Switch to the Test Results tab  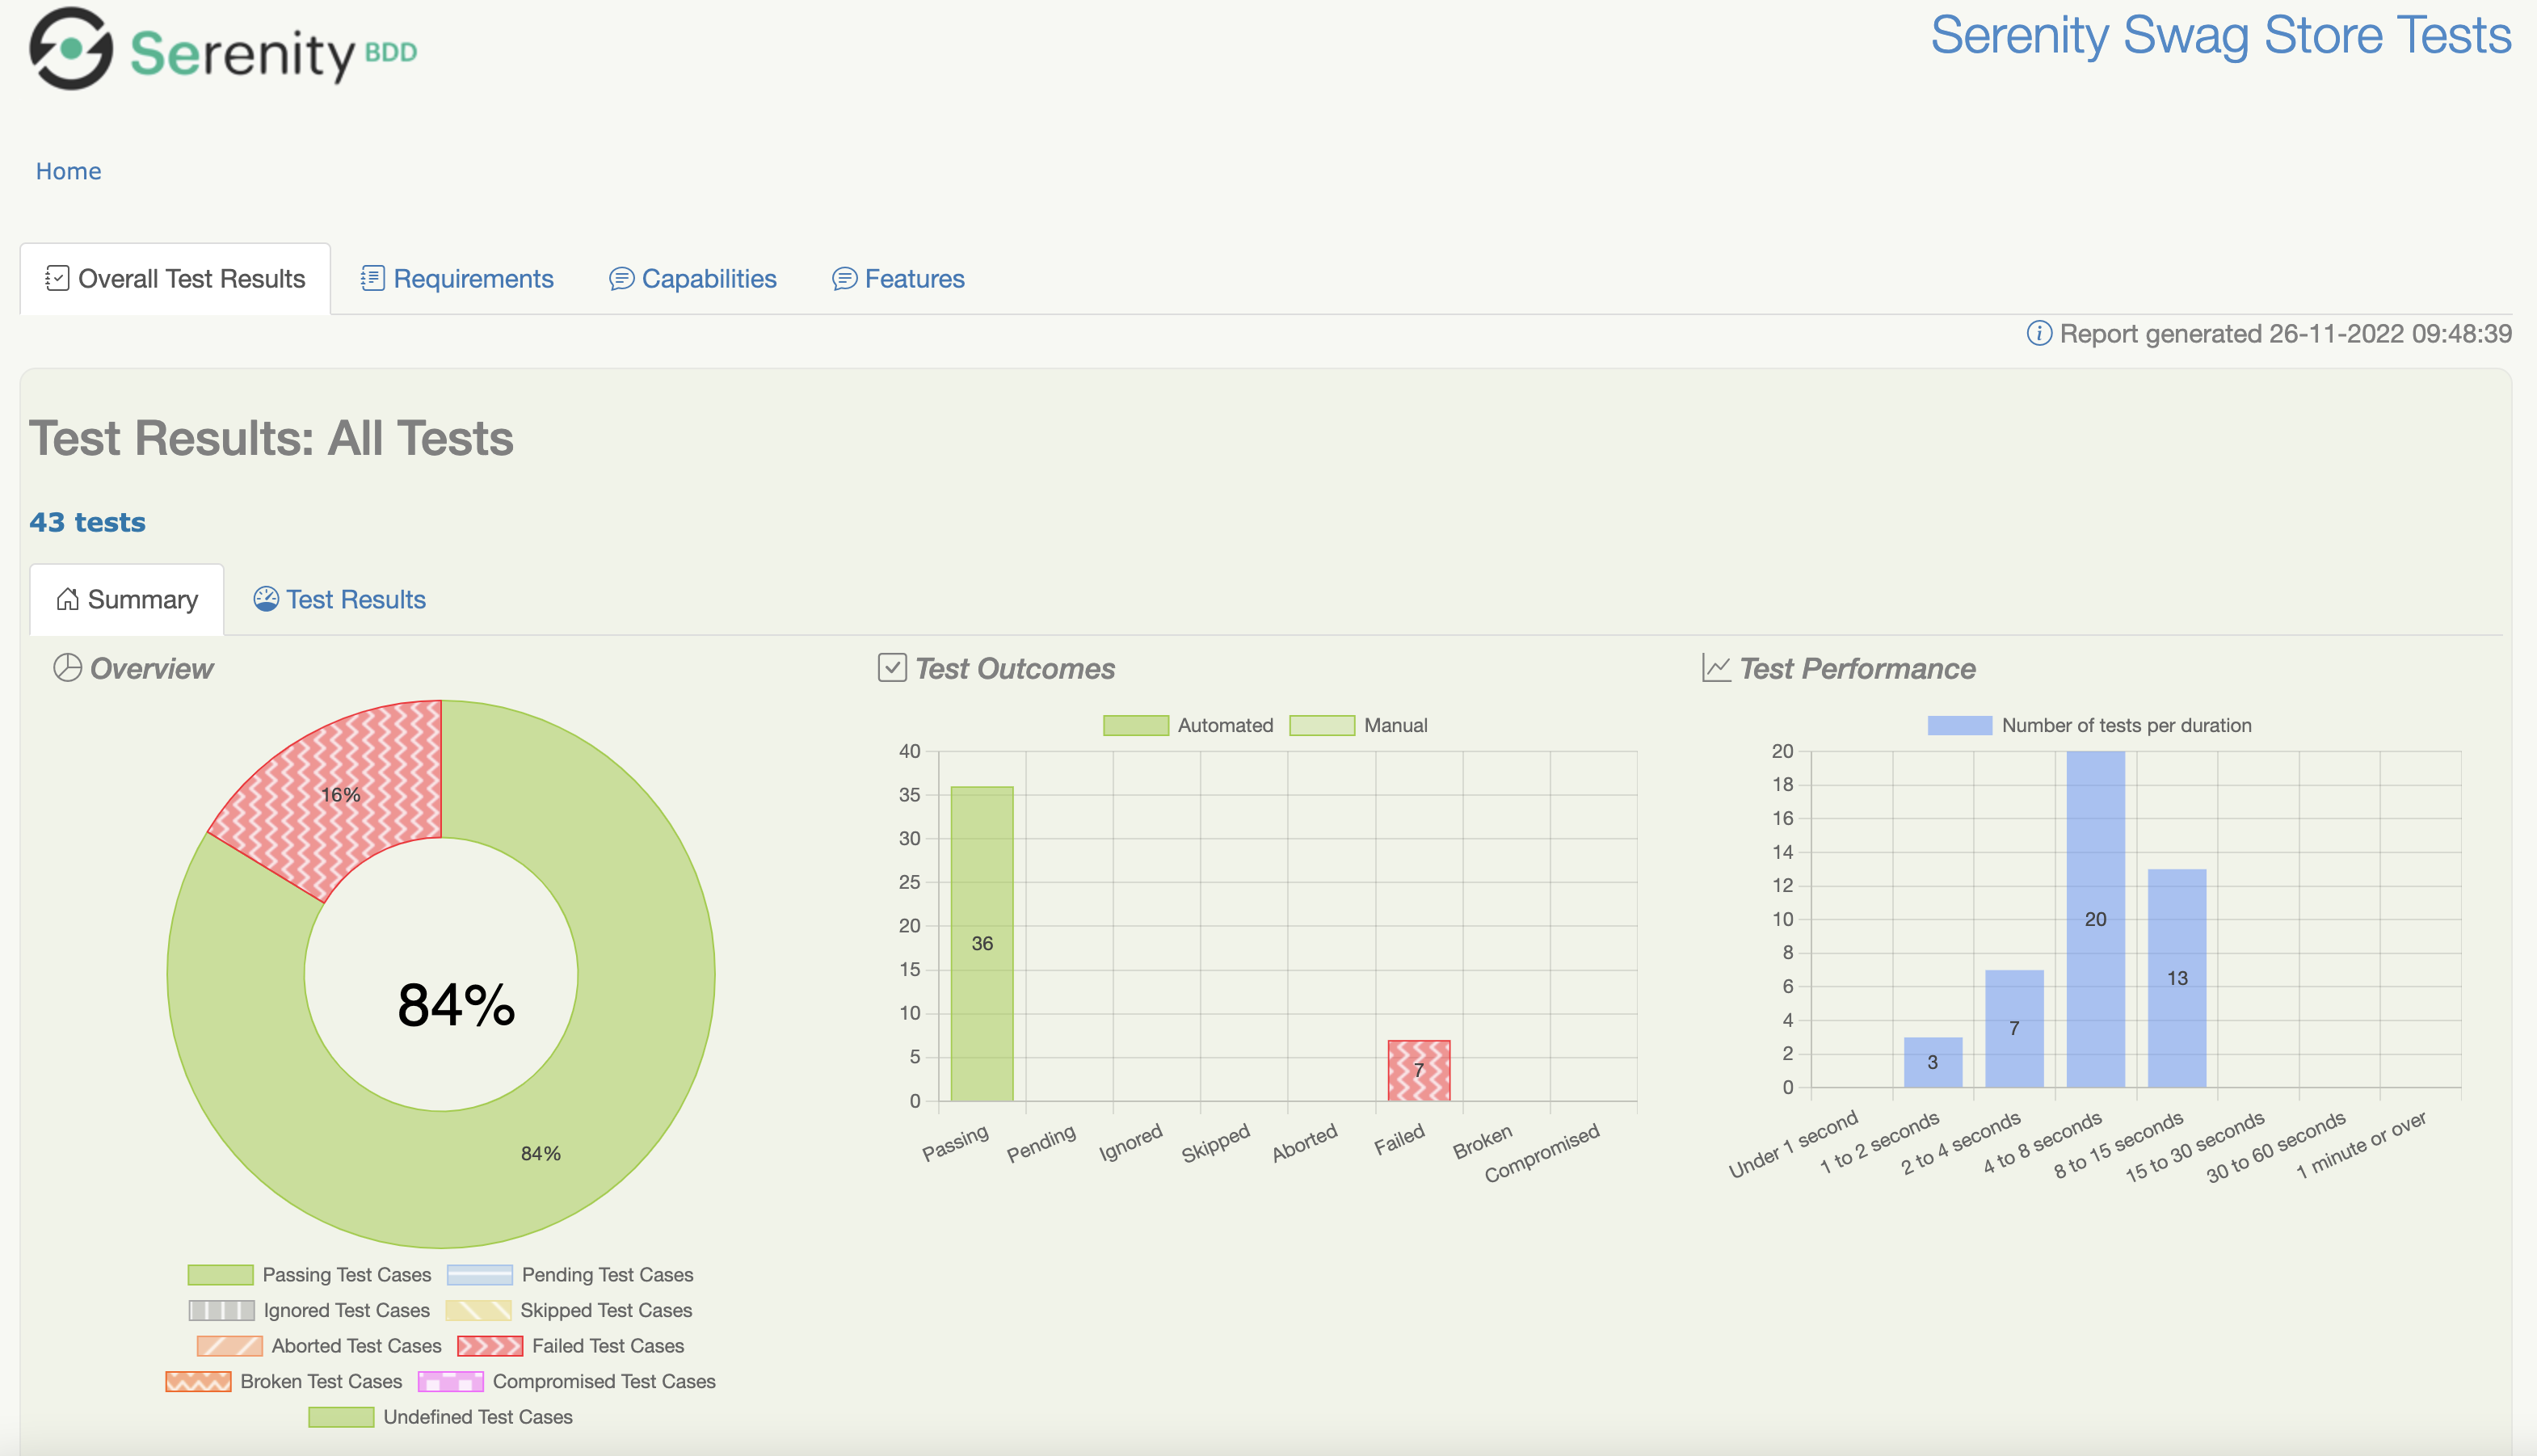point(356,598)
